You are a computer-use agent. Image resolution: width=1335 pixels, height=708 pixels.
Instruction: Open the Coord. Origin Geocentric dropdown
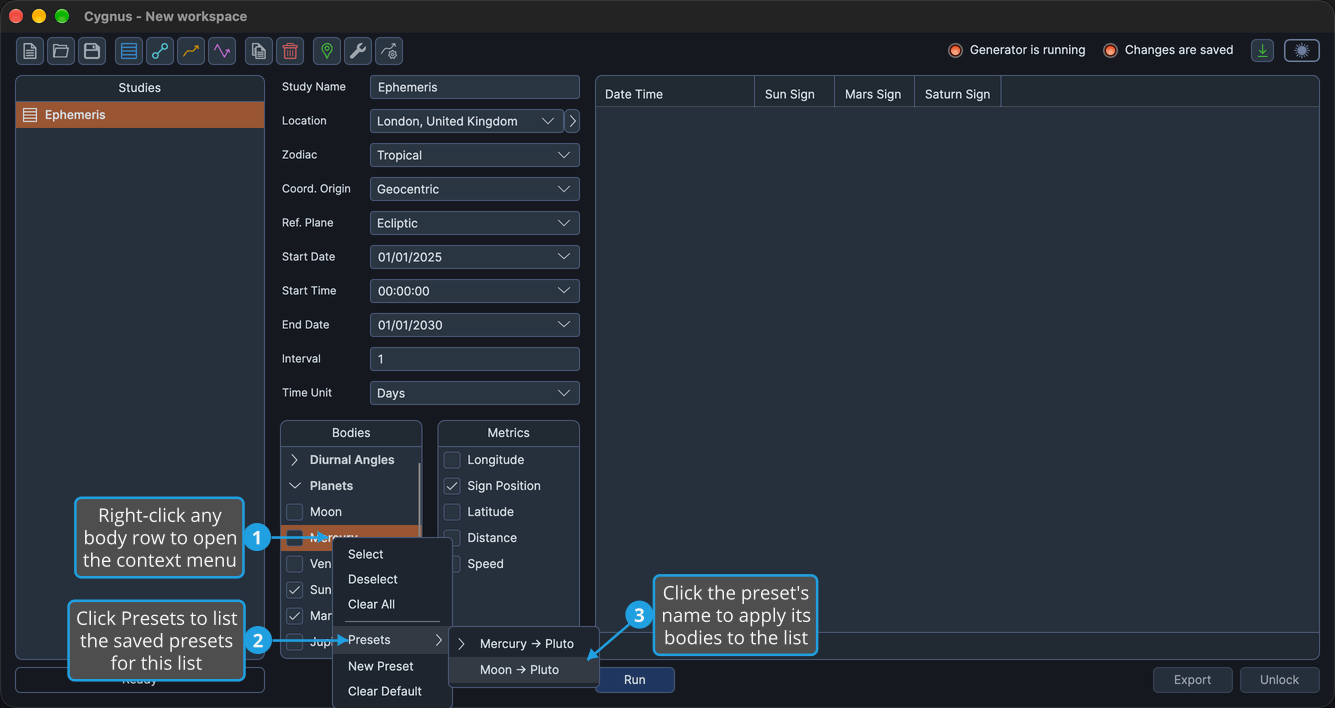[x=475, y=189]
